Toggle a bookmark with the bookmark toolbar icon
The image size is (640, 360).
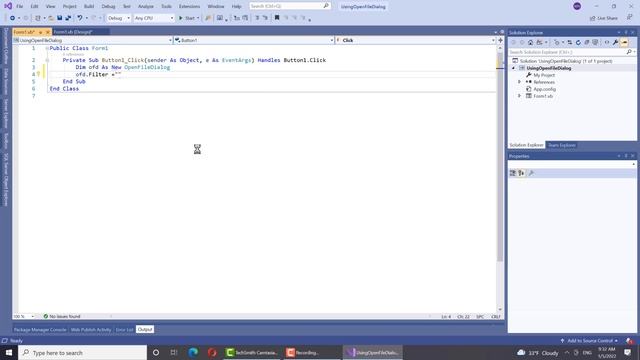coord(277,18)
